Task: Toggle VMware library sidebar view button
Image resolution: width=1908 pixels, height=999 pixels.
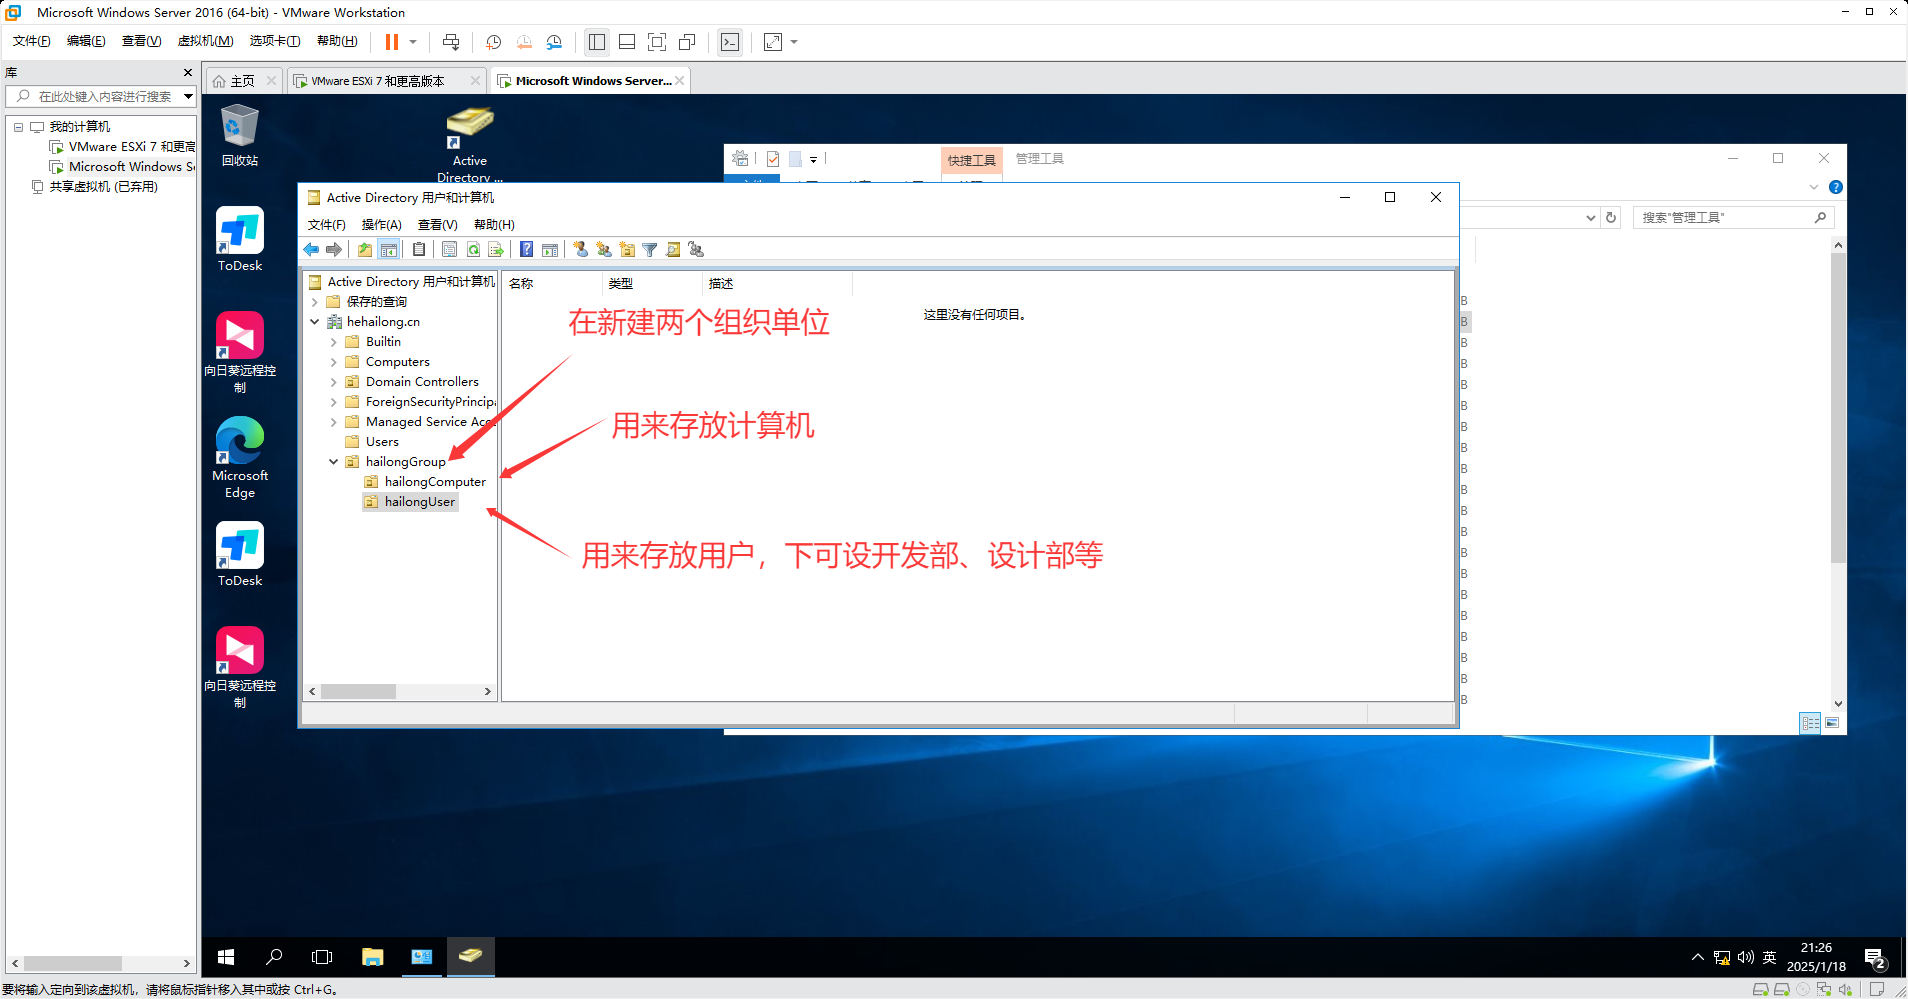Action: (x=597, y=42)
